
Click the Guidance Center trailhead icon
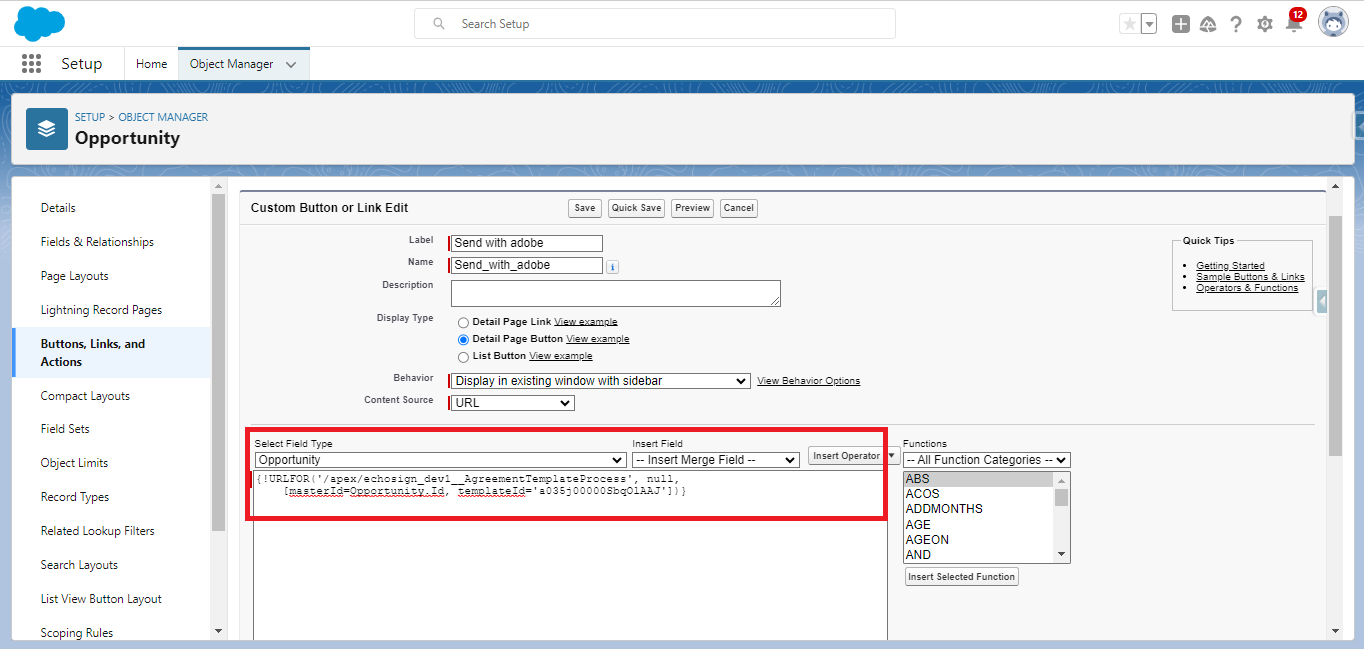pyautogui.click(x=1208, y=24)
